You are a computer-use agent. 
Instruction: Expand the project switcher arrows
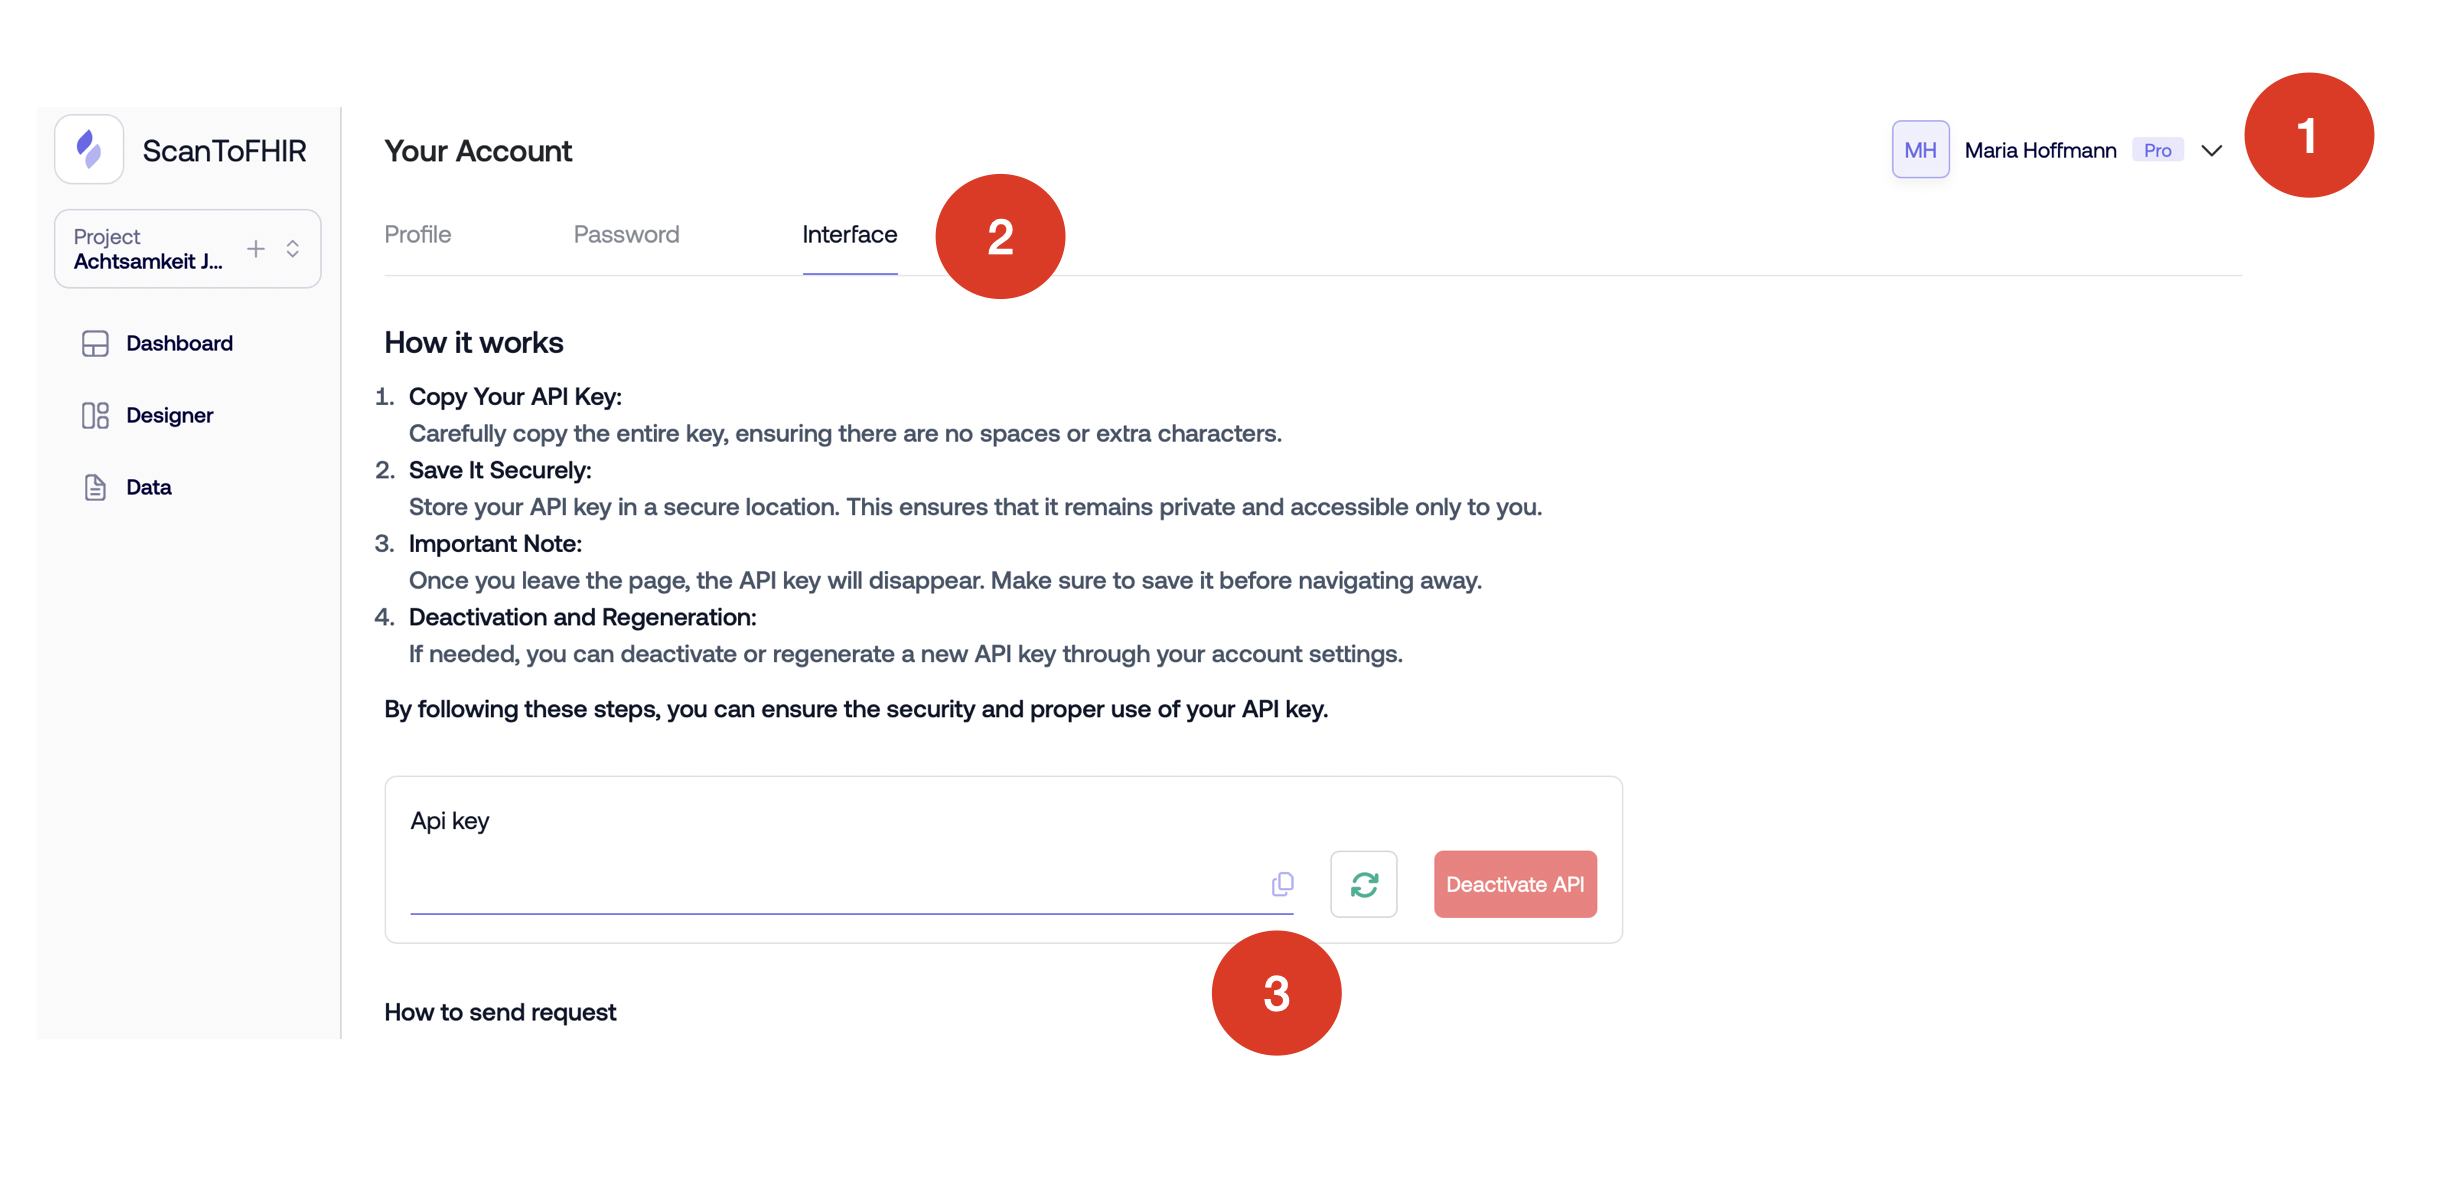coord(293,249)
